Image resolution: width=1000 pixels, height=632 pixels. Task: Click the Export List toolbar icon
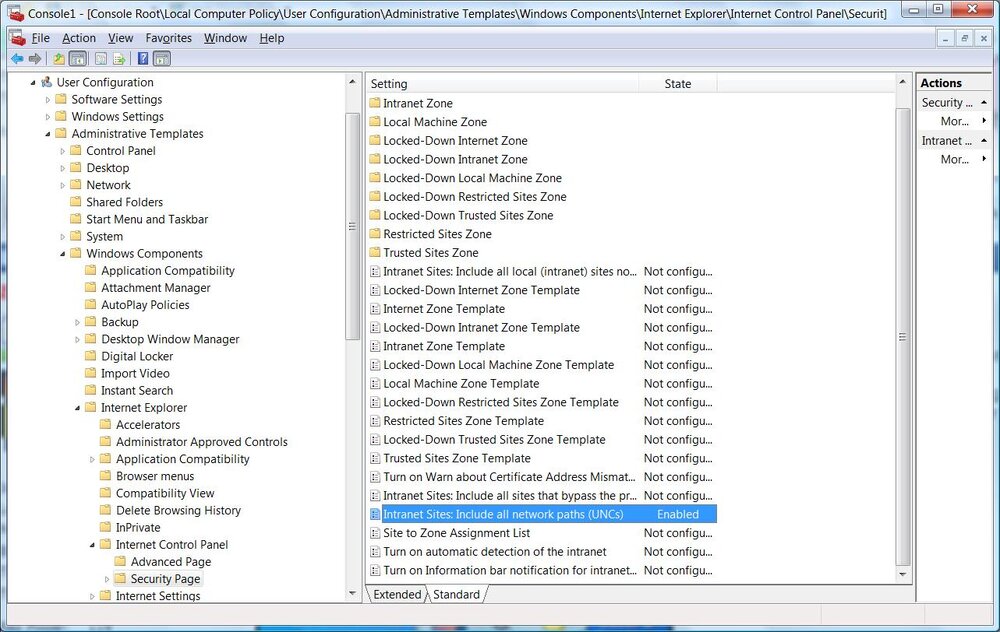[x=119, y=59]
